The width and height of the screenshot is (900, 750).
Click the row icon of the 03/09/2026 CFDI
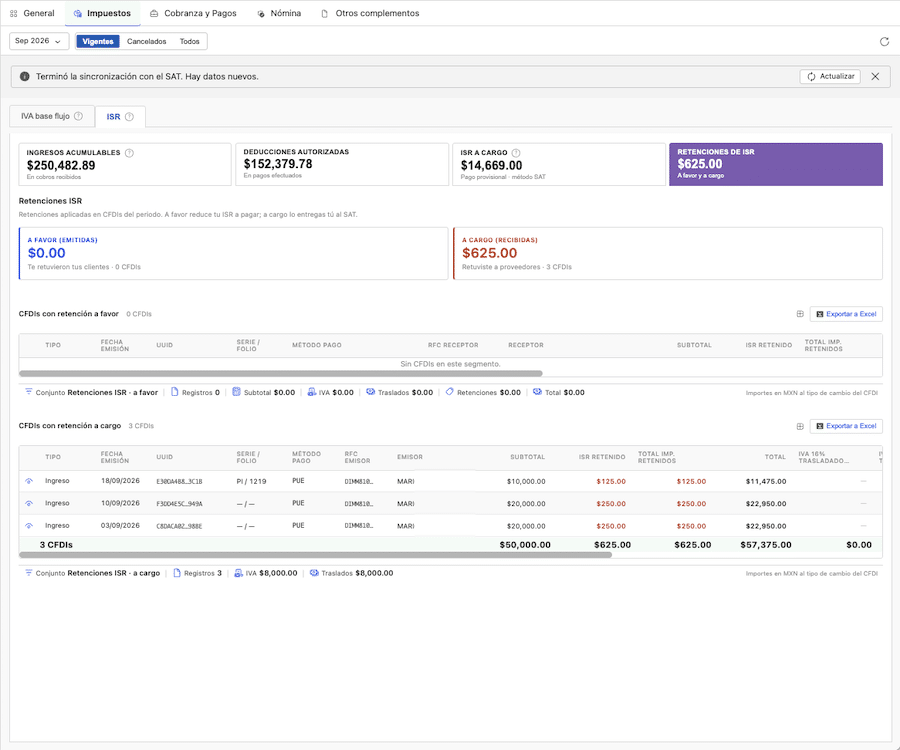coord(29,526)
